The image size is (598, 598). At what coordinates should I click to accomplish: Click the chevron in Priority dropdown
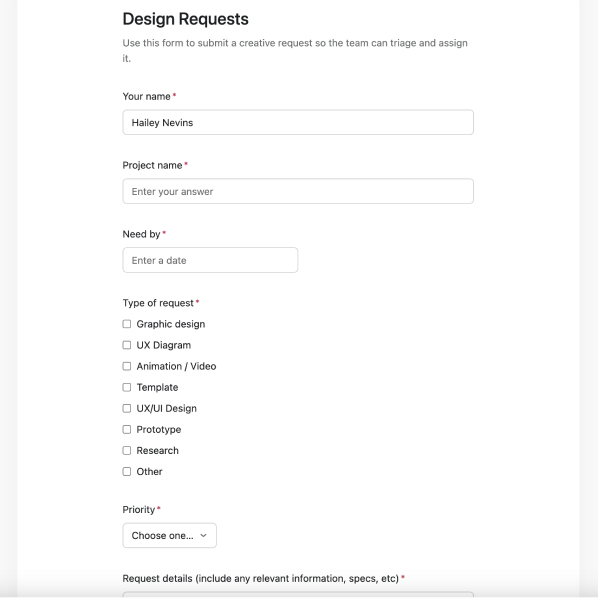(203, 535)
